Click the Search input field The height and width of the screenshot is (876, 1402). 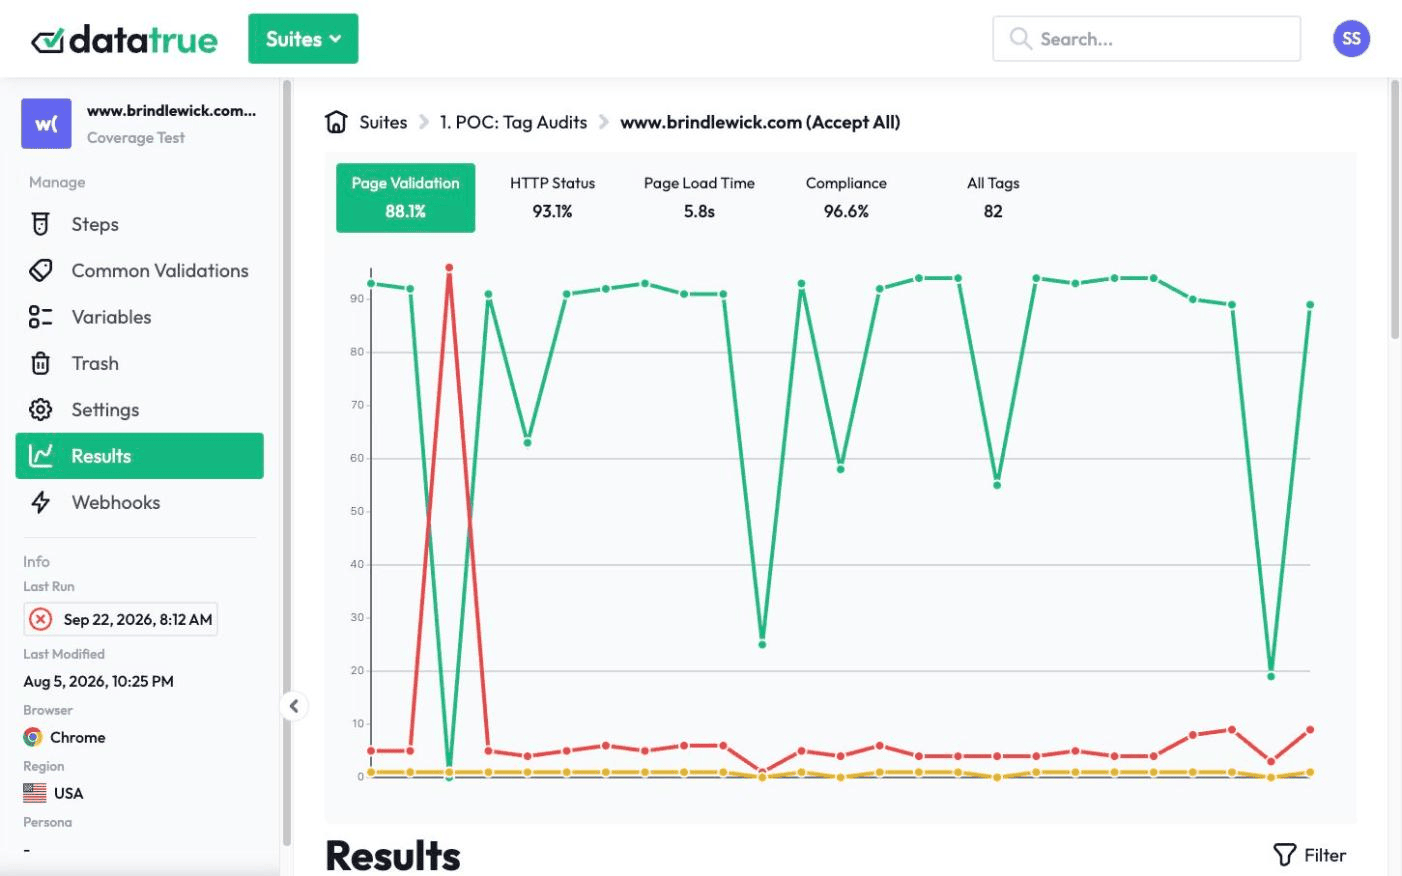tap(1146, 39)
